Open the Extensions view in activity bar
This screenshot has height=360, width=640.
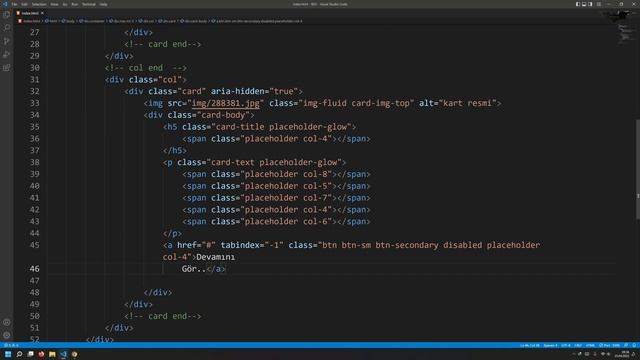click(x=7, y=68)
